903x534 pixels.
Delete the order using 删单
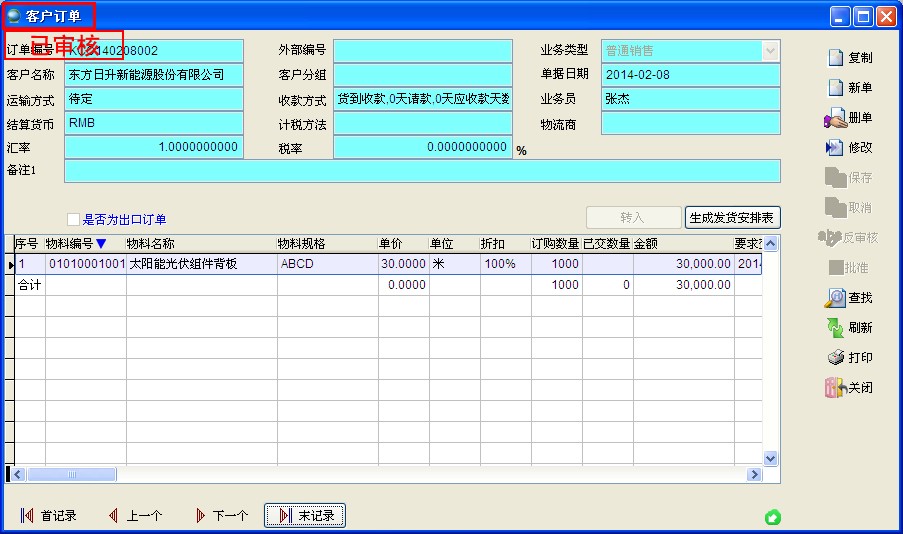tap(849, 118)
